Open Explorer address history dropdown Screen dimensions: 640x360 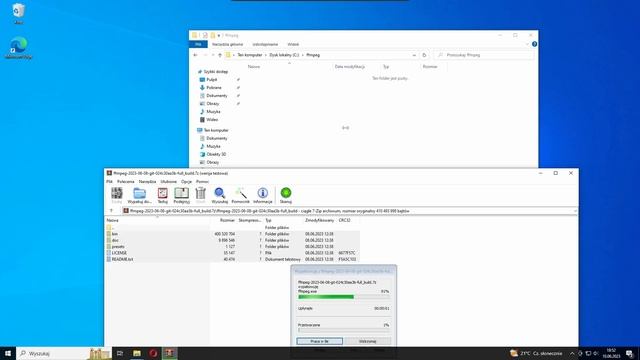click(414, 55)
